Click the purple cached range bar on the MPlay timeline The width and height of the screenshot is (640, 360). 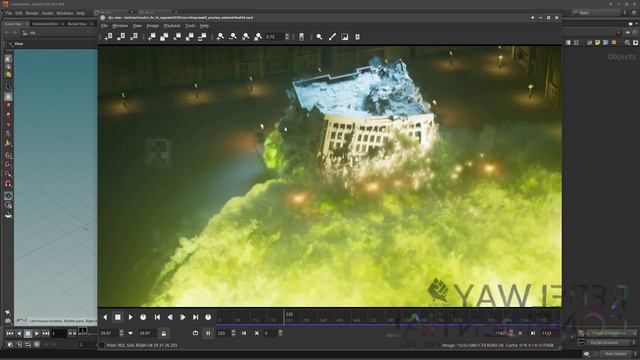click(388, 325)
